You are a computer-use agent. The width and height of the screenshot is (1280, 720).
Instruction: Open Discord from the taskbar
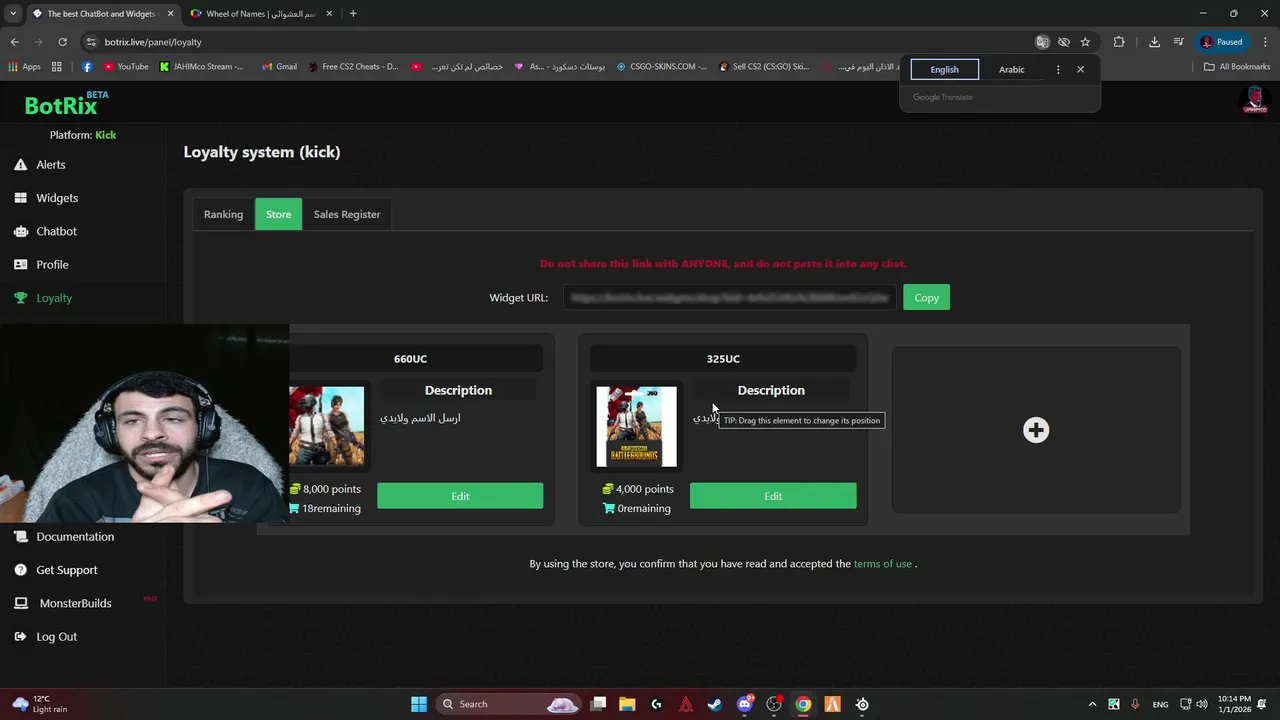(x=745, y=704)
